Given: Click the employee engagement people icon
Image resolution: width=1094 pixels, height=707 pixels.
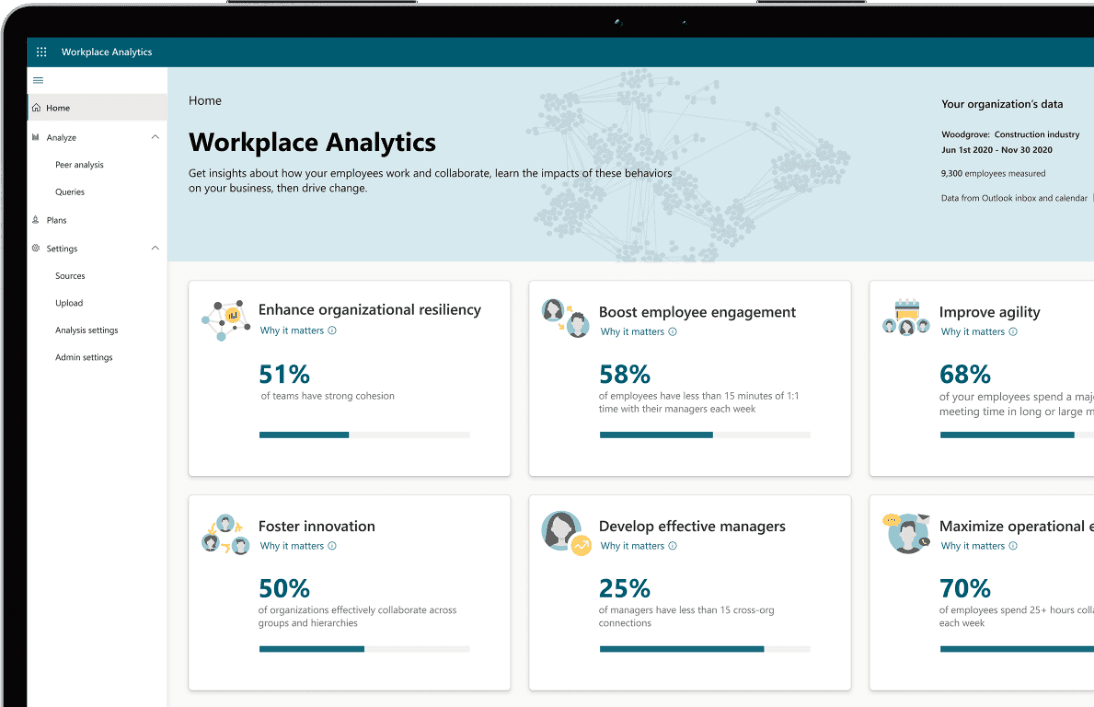Looking at the screenshot, I should coord(566,318).
